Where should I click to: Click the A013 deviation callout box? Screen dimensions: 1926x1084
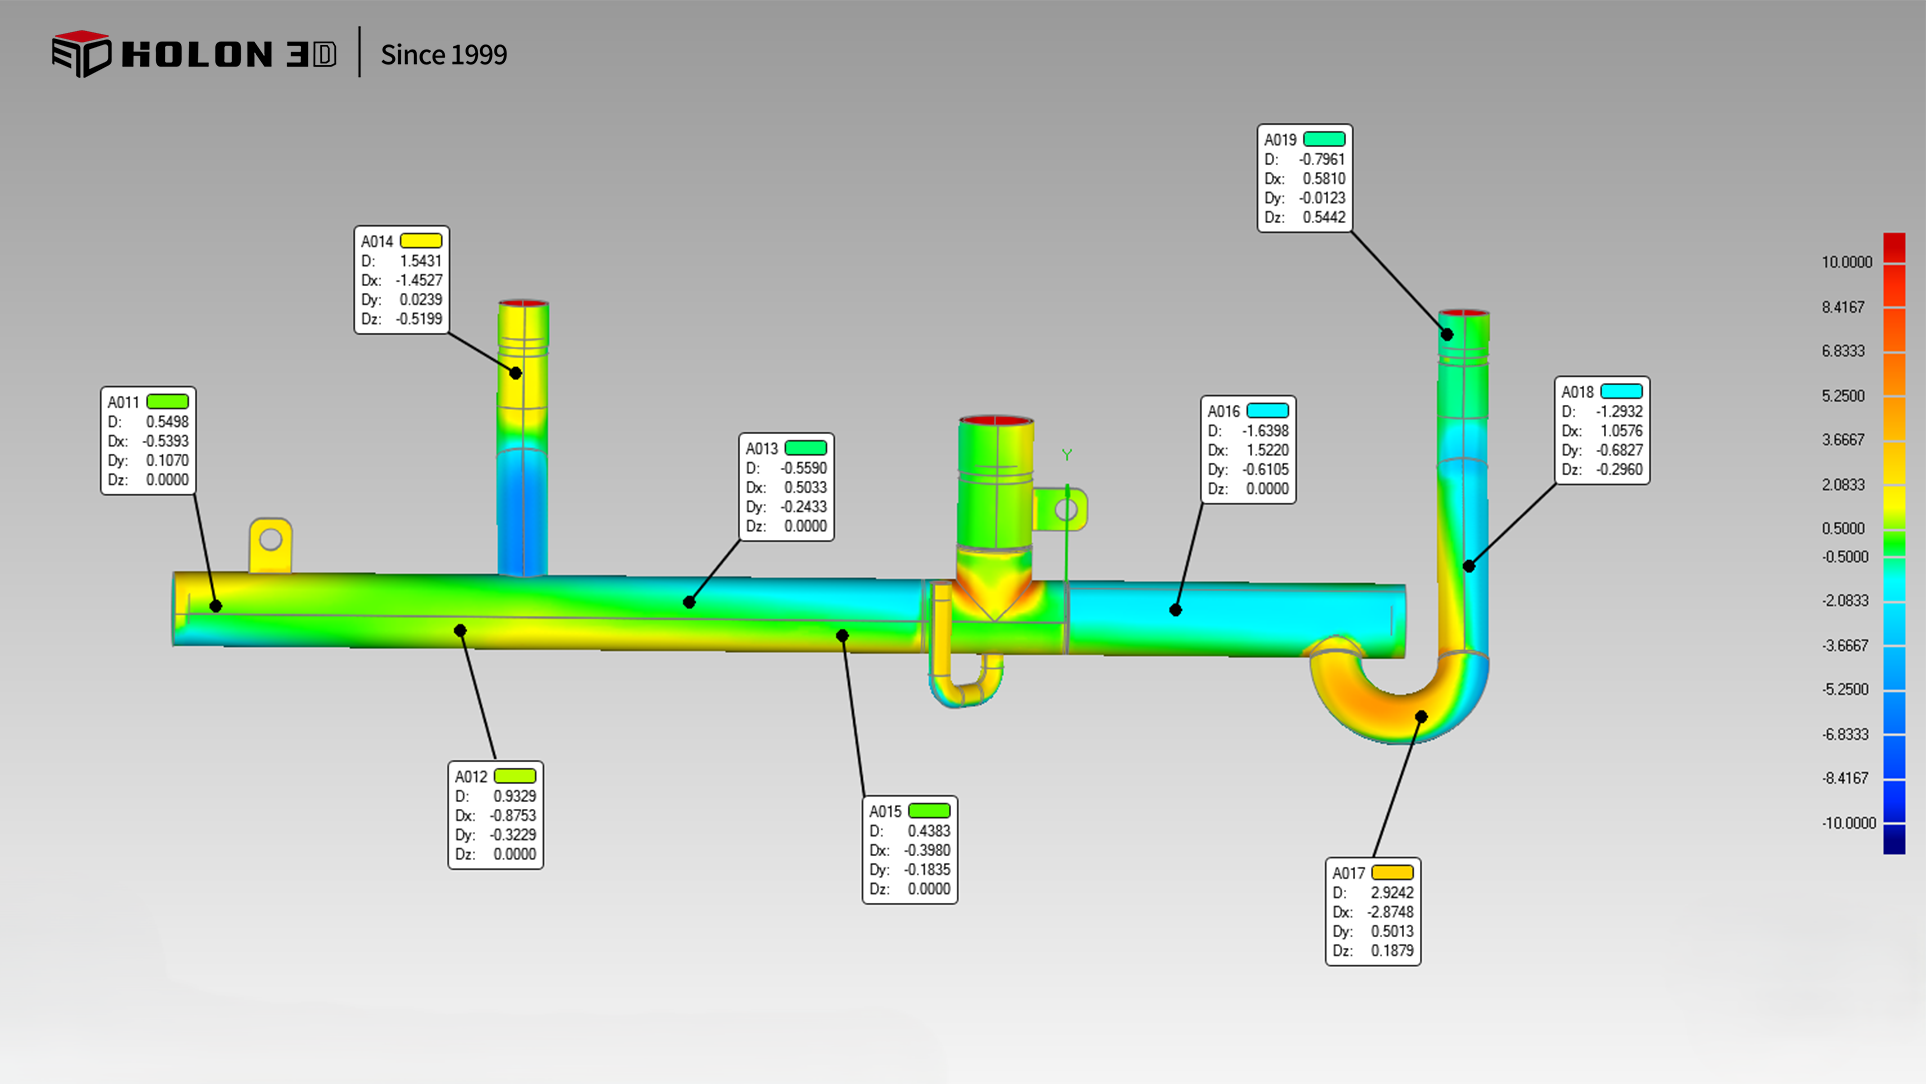point(786,487)
